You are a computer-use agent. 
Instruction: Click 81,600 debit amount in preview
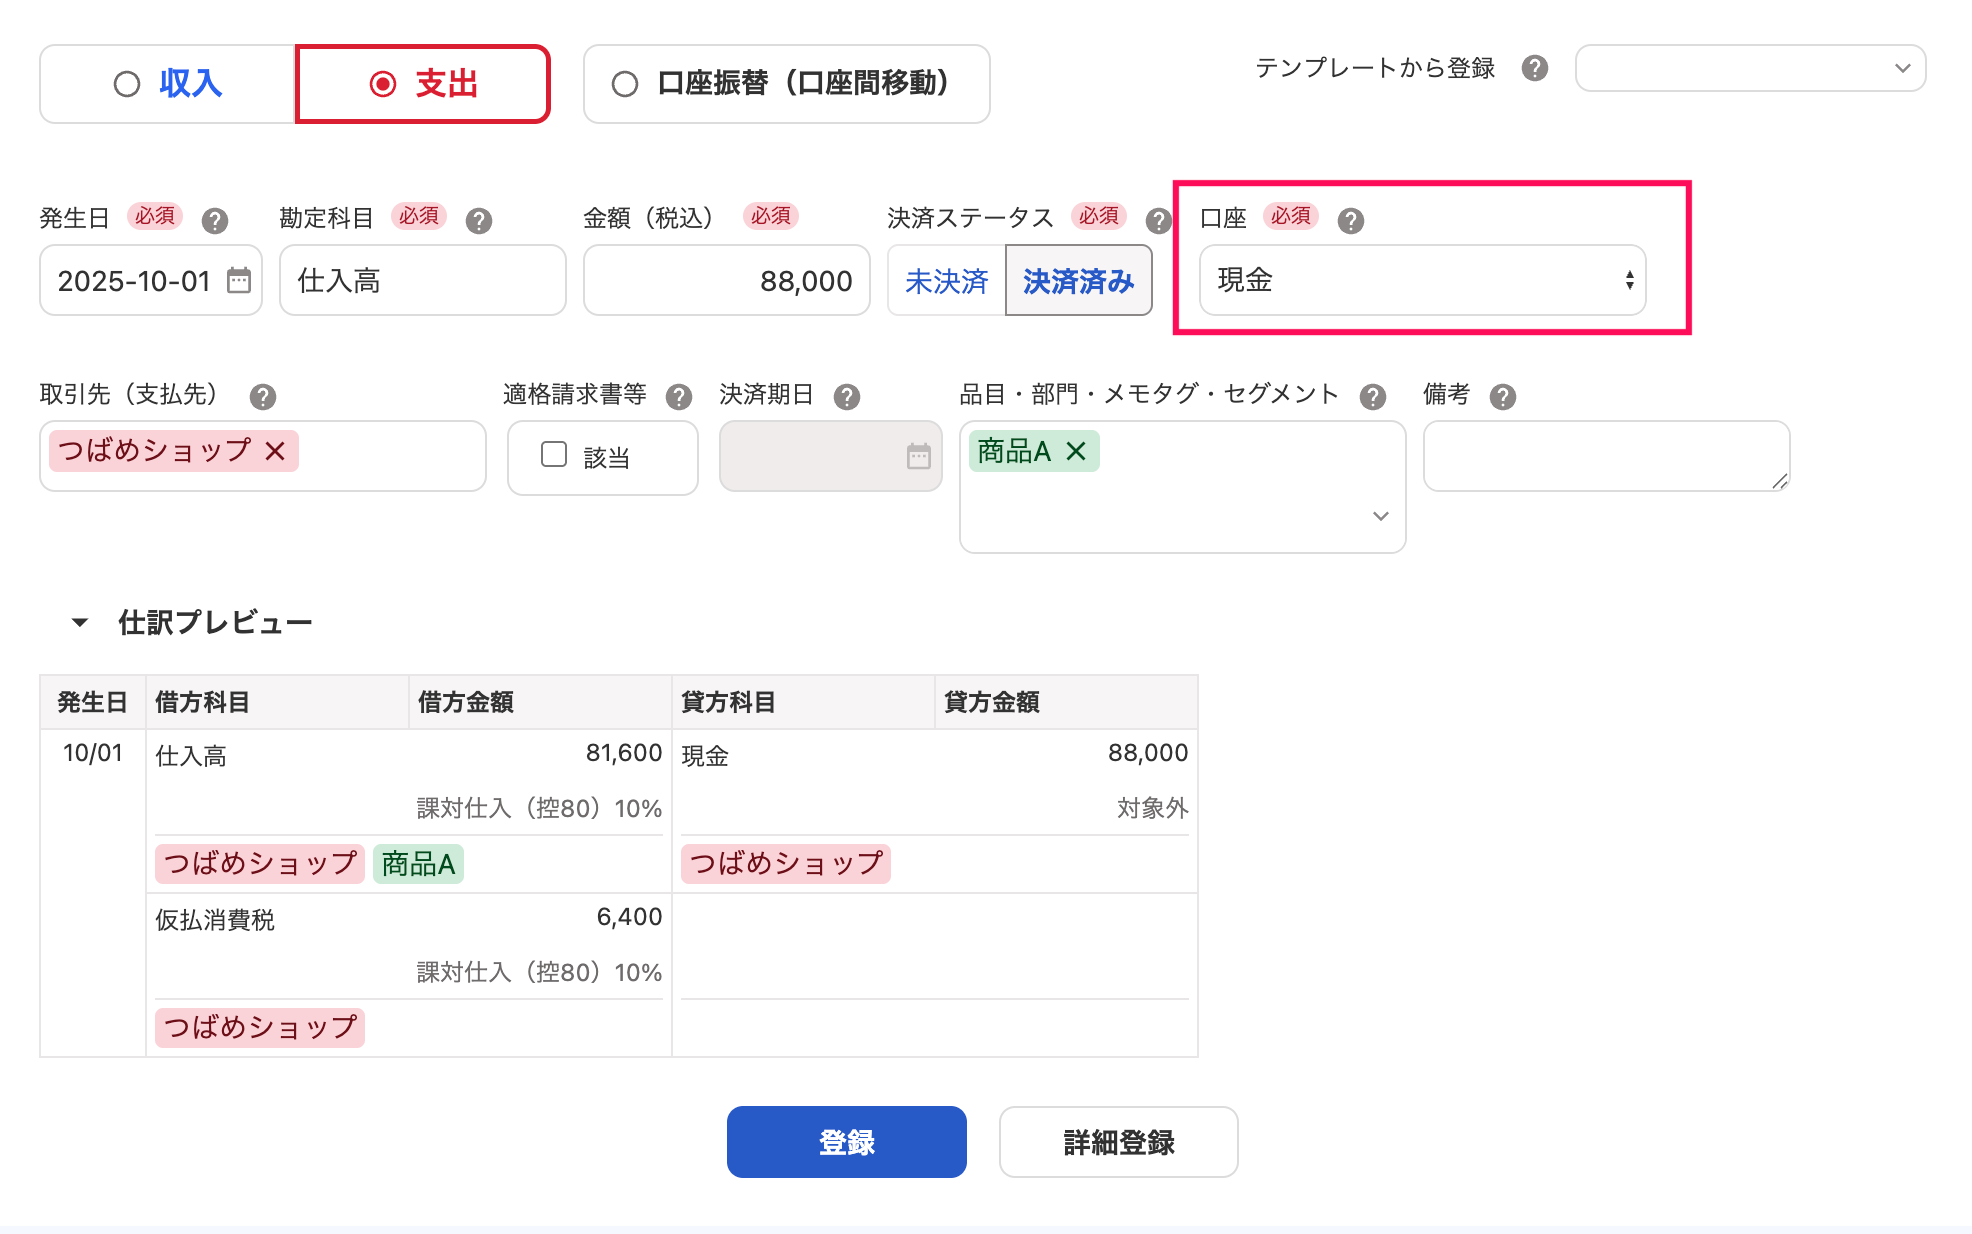(x=624, y=753)
